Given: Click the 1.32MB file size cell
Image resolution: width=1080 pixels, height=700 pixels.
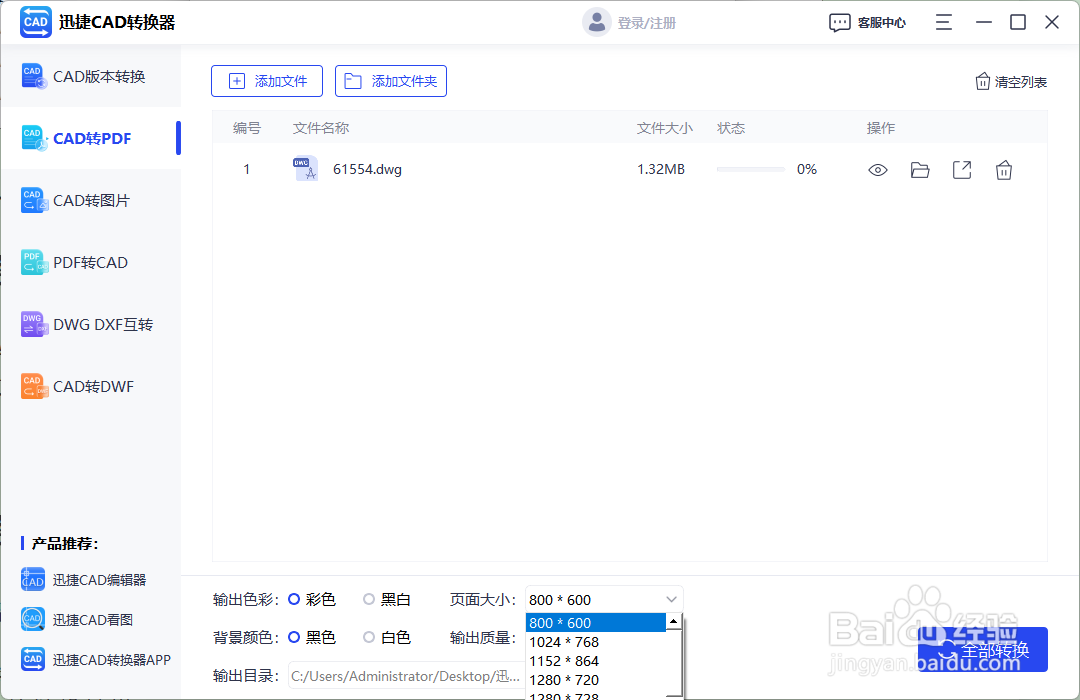Looking at the screenshot, I should pos(661,169).
